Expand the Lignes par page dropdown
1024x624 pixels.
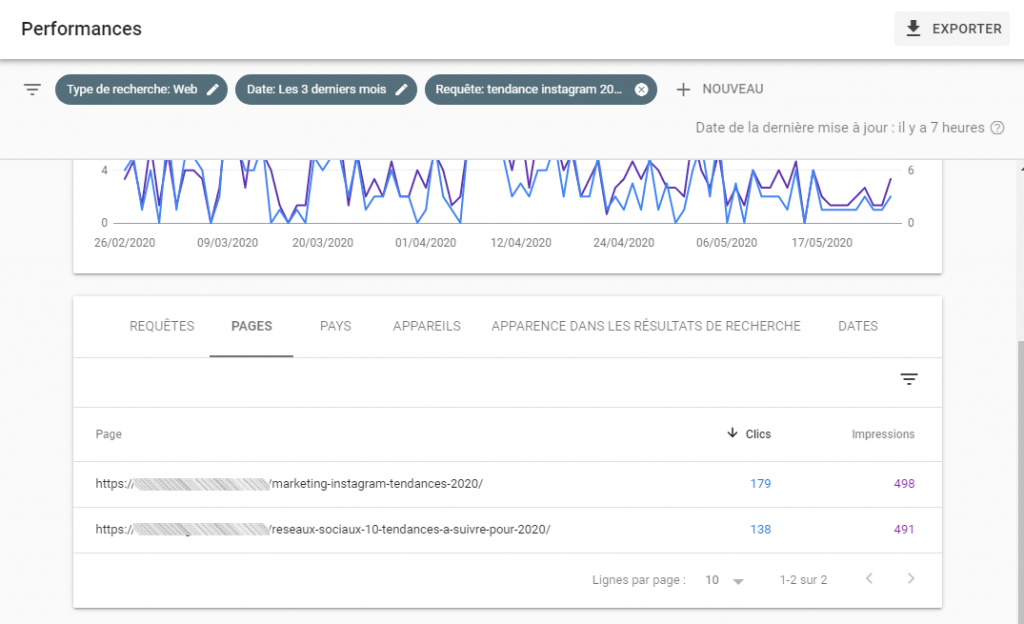click(725, 580)
